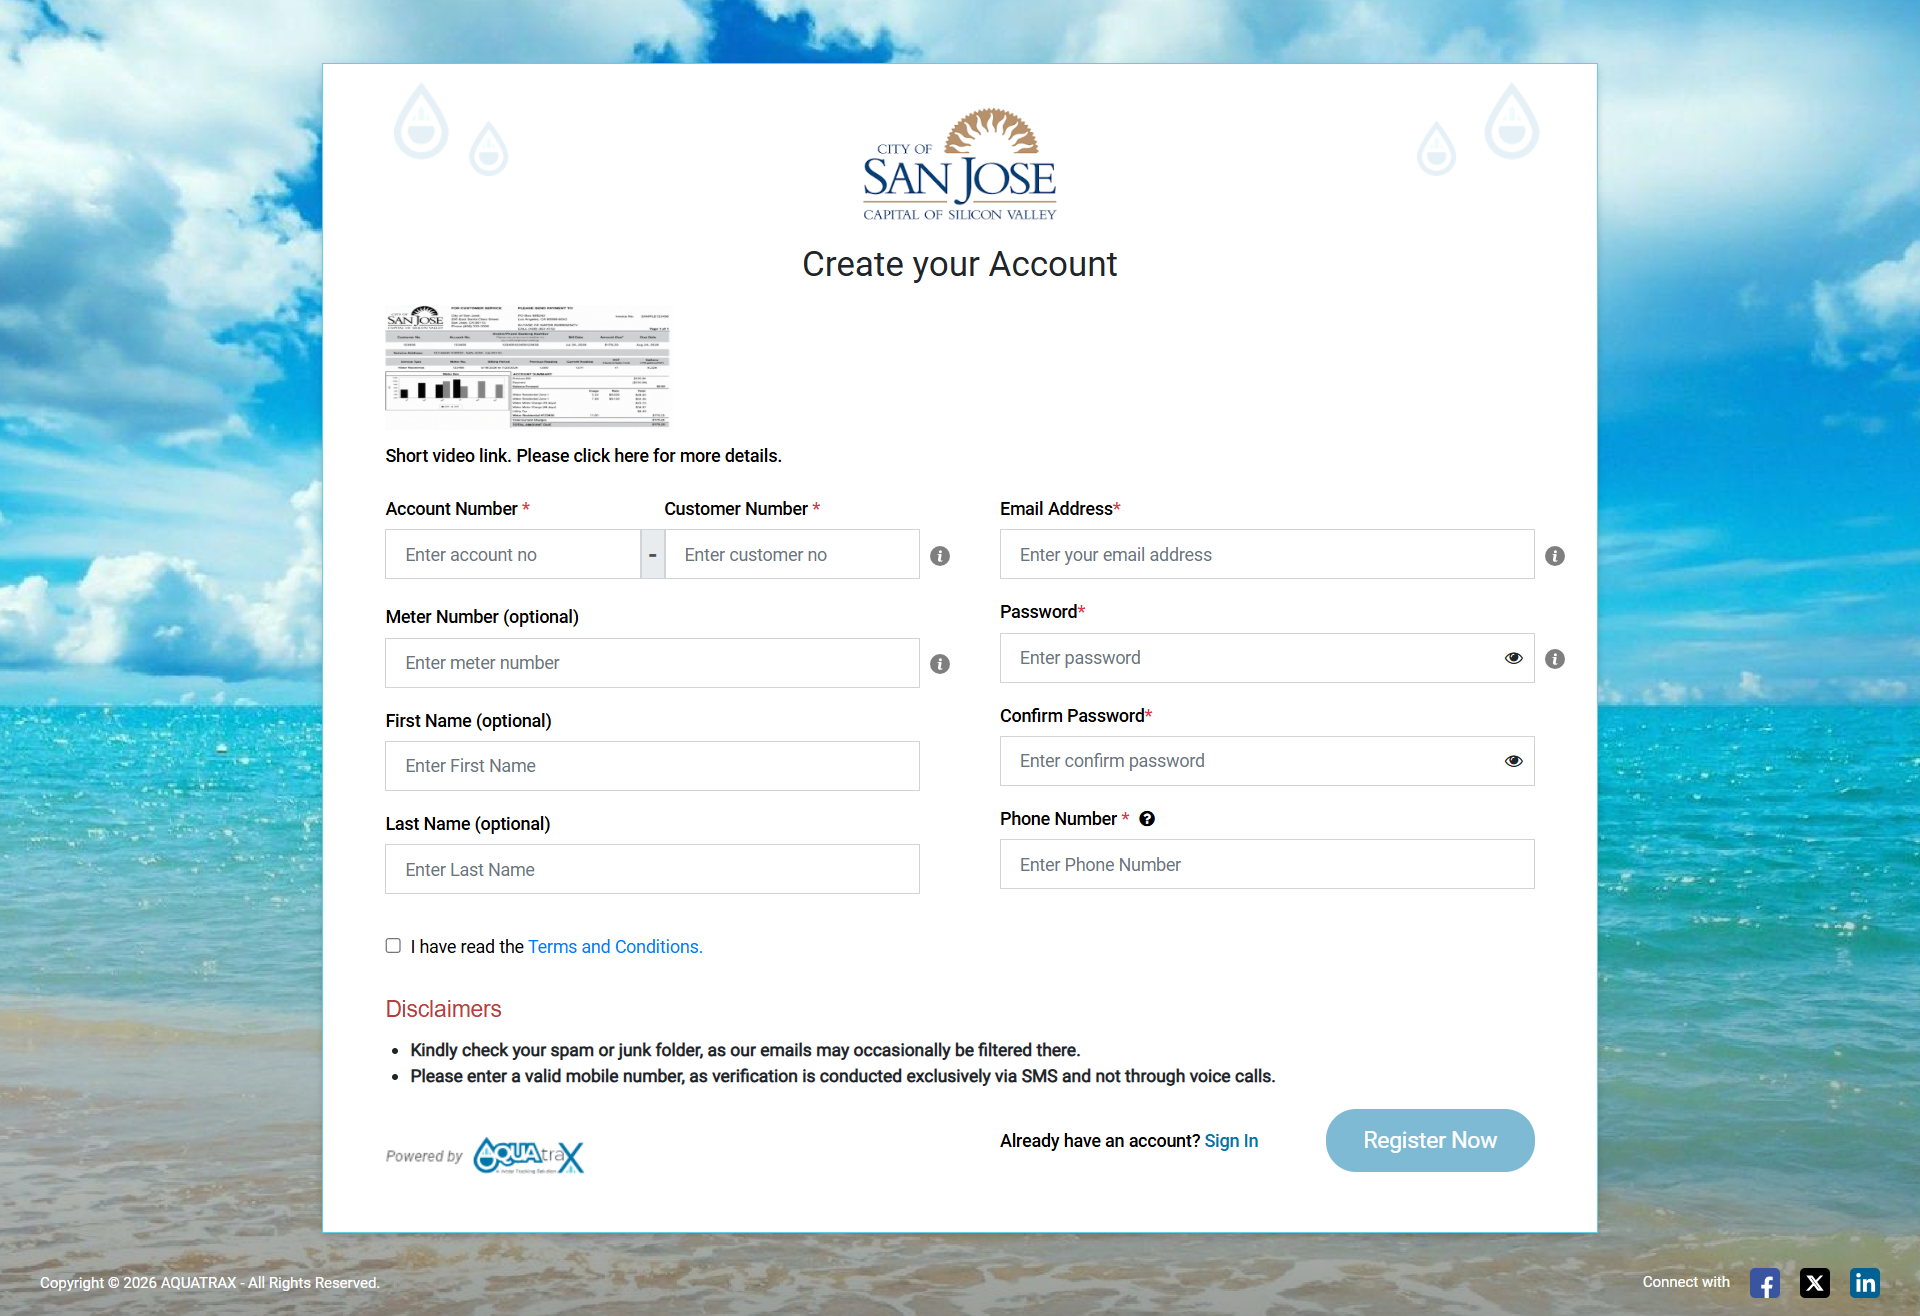Viewport: 1920px width, 1316px height.
Task: Show password in the Password field
Action: 1514,658
